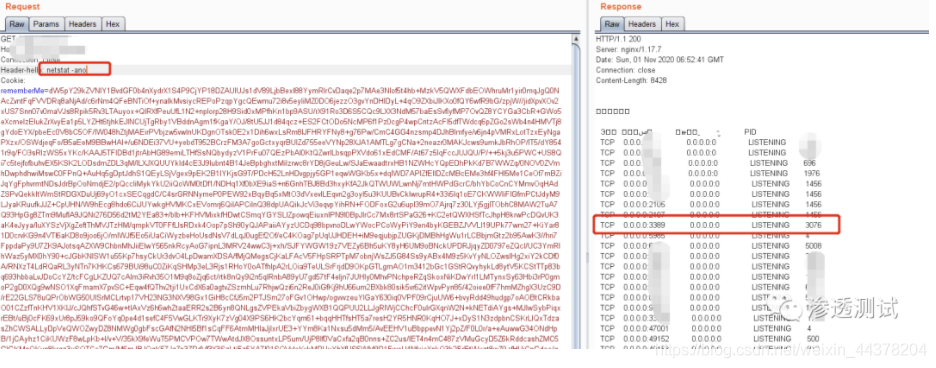This screenshot has width=936, height=368.
Task: Click the 'Content-Length: 8428' response header
Action: [631, 80]
